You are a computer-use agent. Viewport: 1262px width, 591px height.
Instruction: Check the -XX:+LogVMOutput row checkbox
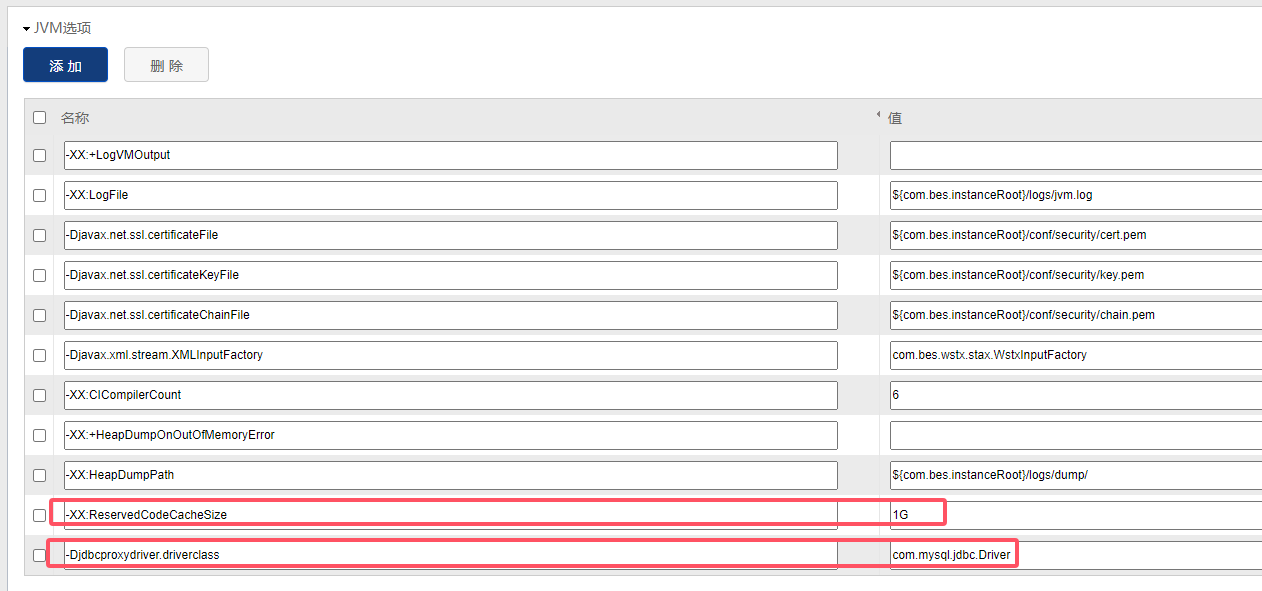[x=39, y=155]
